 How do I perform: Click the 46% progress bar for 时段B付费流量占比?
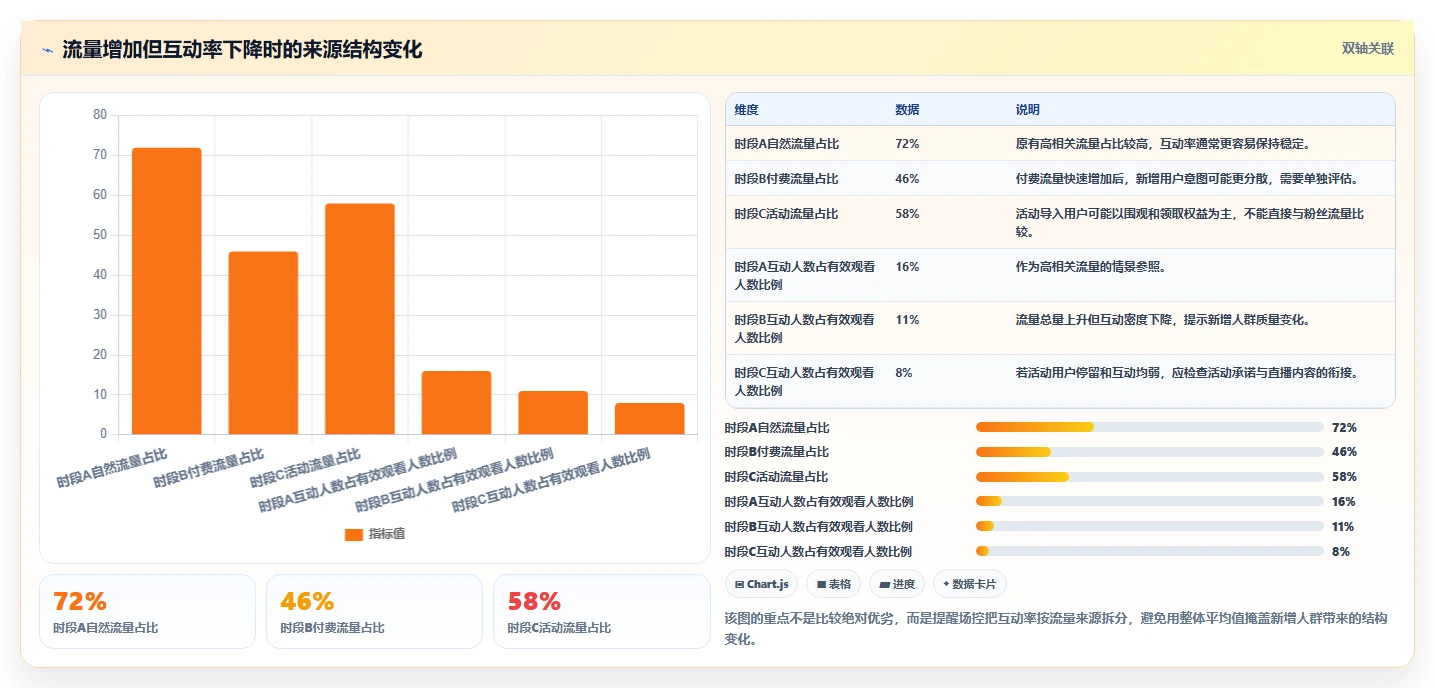tap(1150, 452)
